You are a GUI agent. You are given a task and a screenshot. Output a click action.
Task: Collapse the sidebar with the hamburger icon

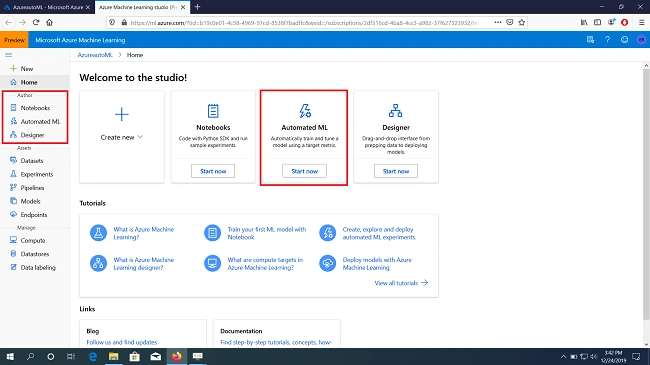click(x=8, y=55)
